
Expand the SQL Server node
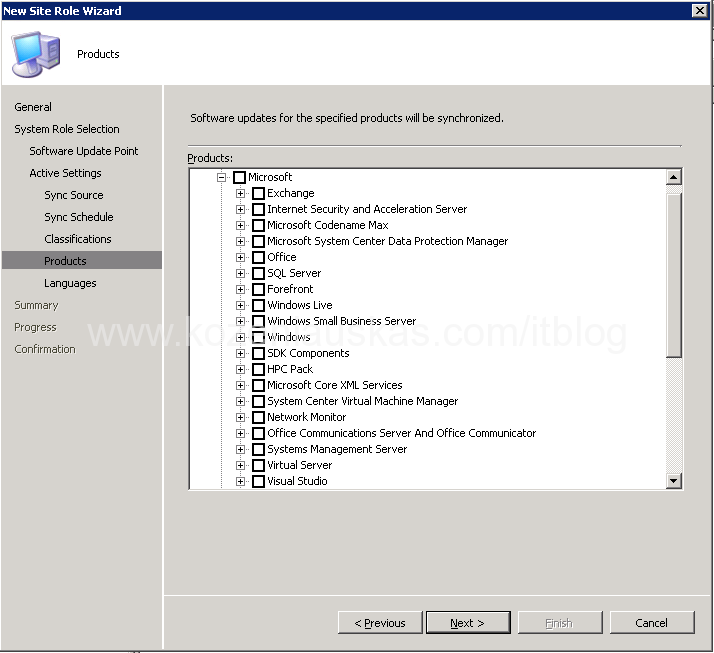point(240,273)
